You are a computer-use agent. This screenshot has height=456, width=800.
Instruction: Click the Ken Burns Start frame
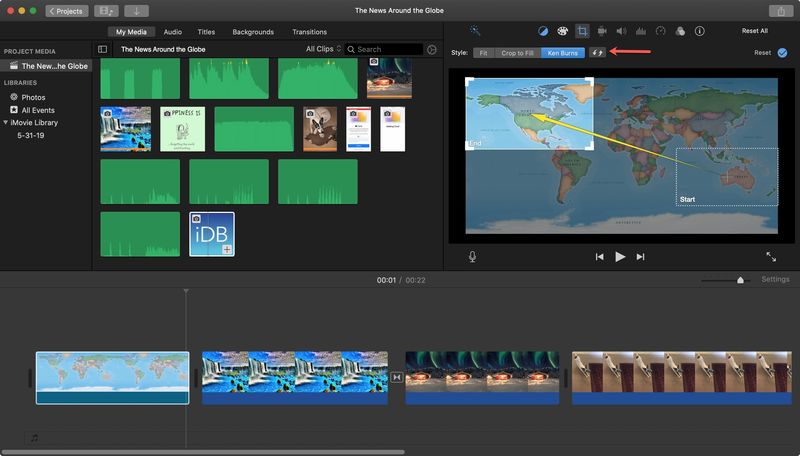click(x=727, y=177)
